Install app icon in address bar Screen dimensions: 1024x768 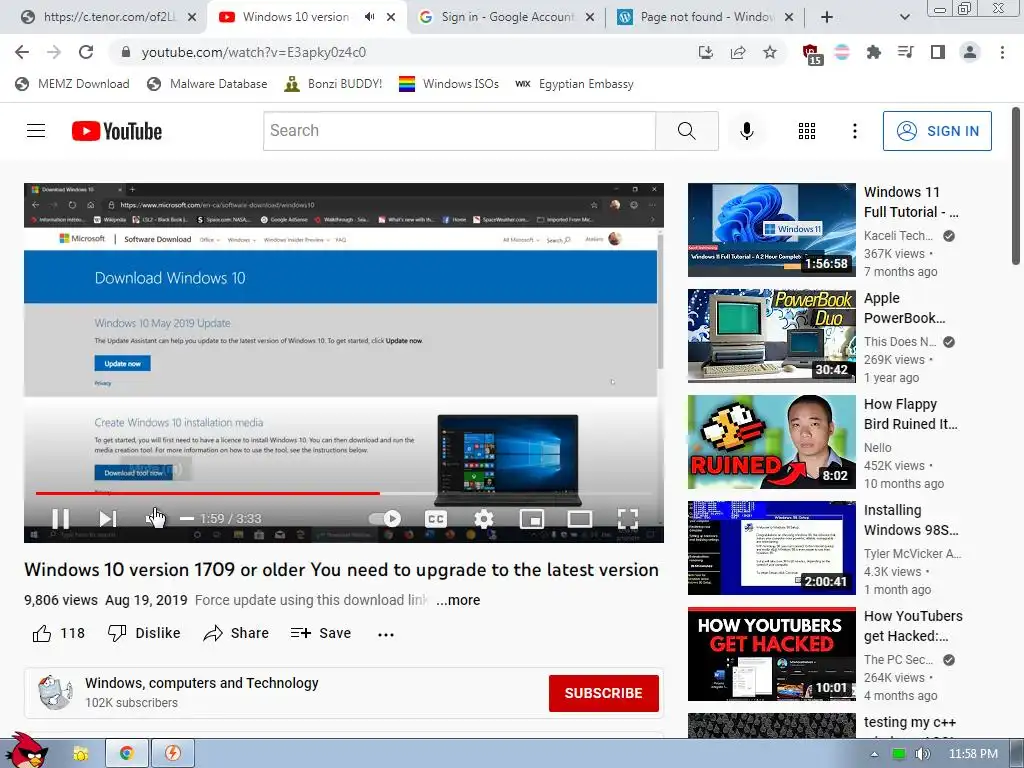(705, 52)
